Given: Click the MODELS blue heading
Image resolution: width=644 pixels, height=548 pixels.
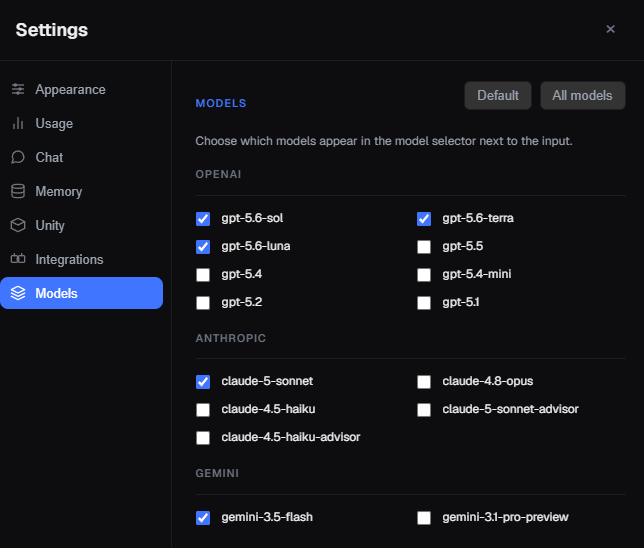Looking at the screenshot, I should 221,103.
